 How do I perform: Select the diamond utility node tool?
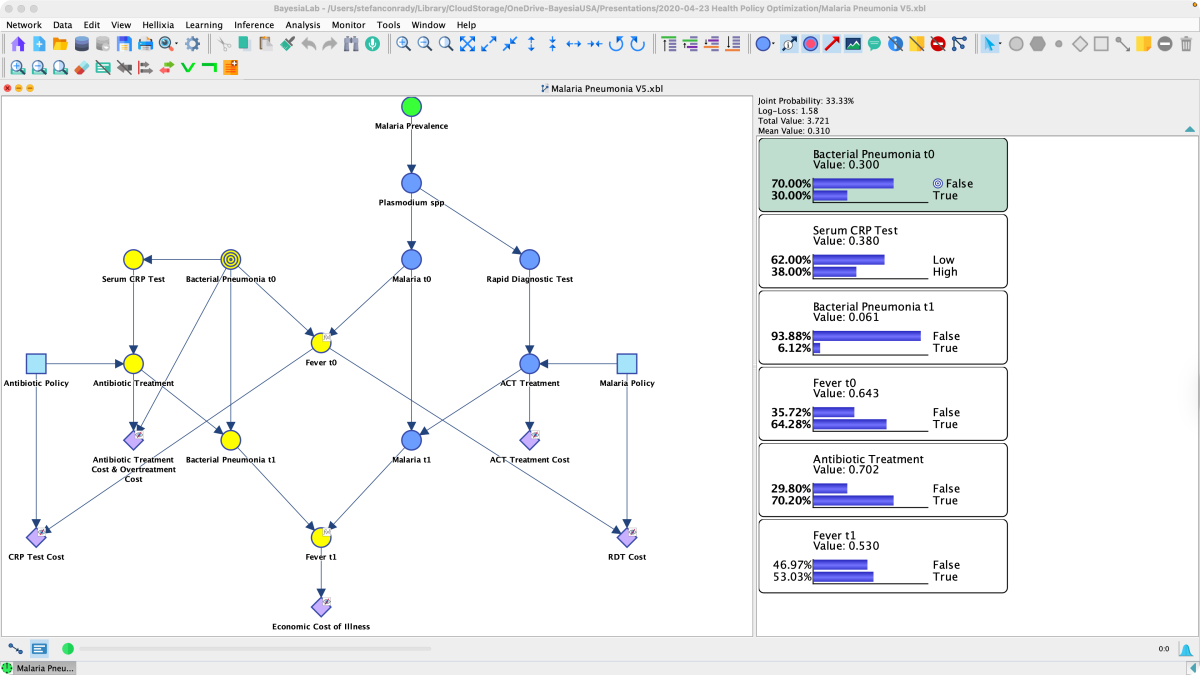coord(1080,44)
